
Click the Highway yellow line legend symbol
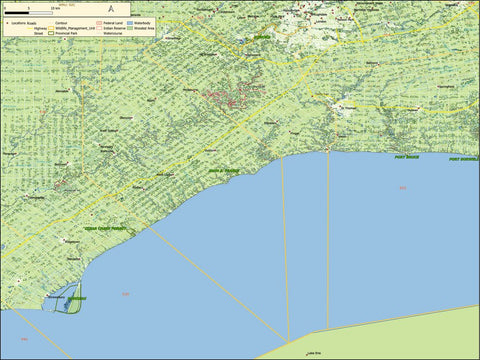point(29,29)
